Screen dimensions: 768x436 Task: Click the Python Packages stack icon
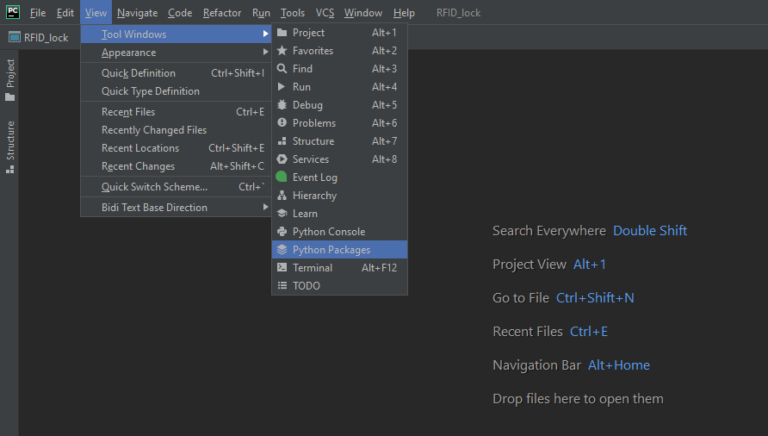pos(282,250)
